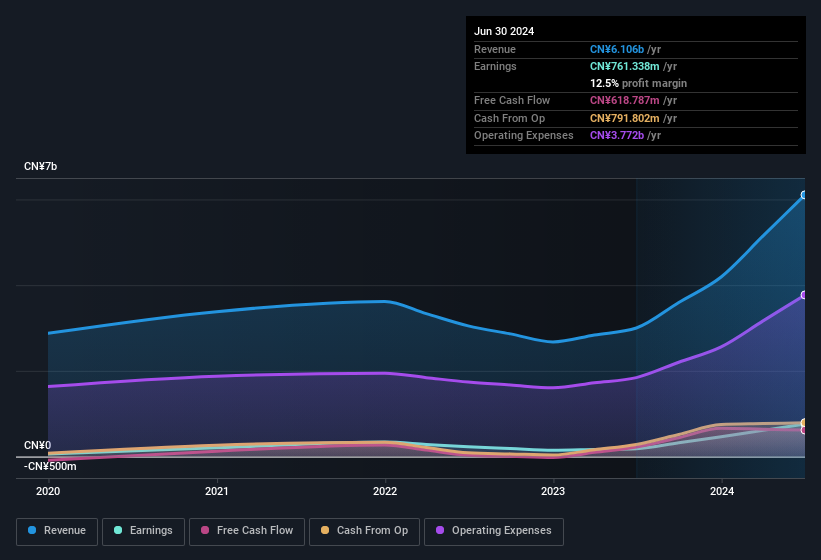Viewport: 821px width, 560px height.
Task: Click the CN¥0 y-axis label
Action: [x=37, y=445]
